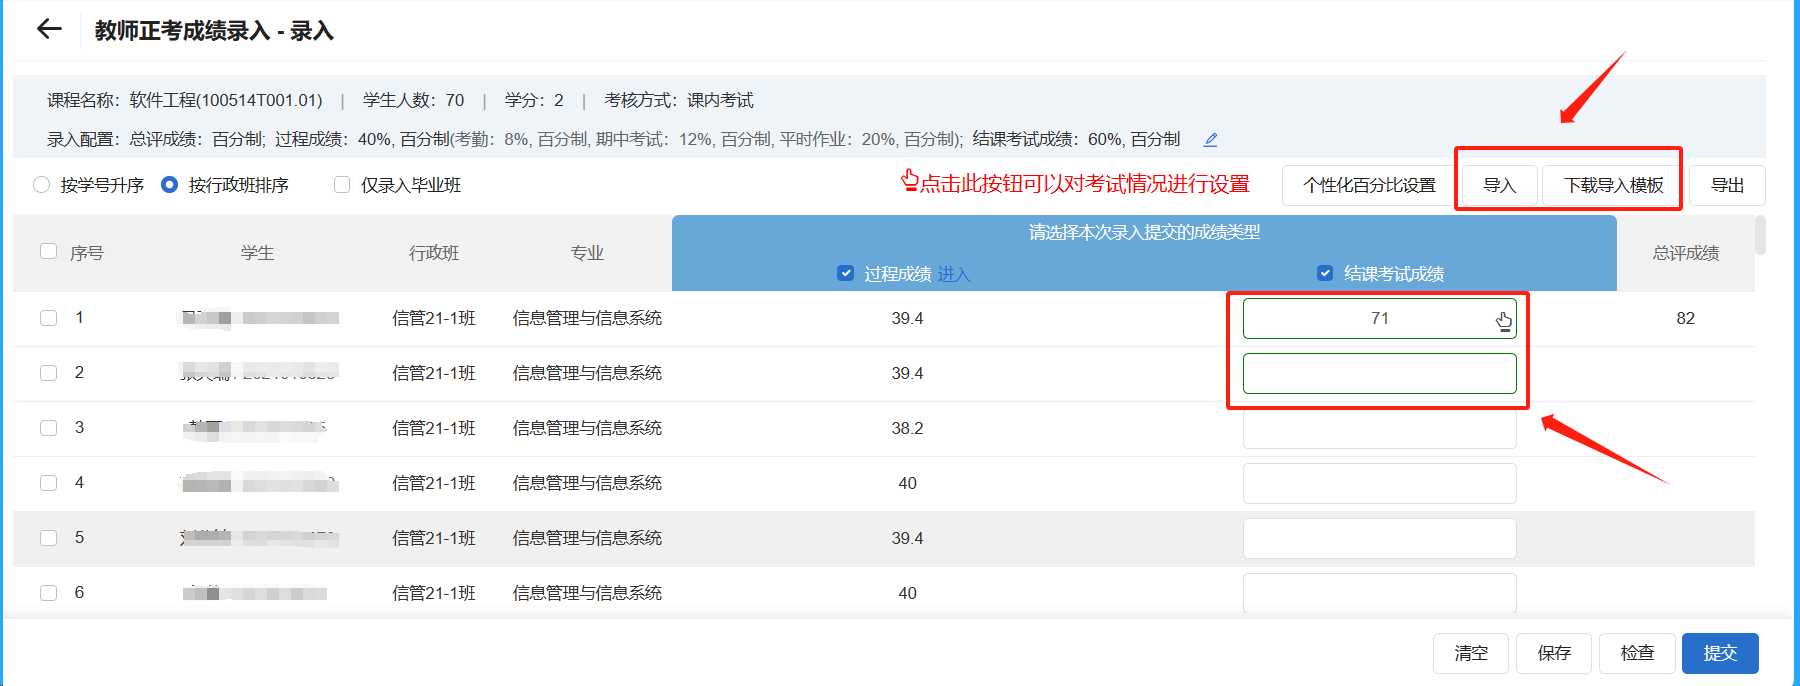
Task: Click the 检查 button
Action: (1637, 653)
